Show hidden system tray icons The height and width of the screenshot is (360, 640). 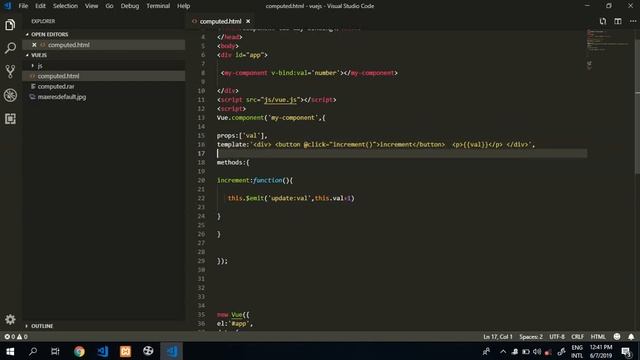tap(503, 351)
